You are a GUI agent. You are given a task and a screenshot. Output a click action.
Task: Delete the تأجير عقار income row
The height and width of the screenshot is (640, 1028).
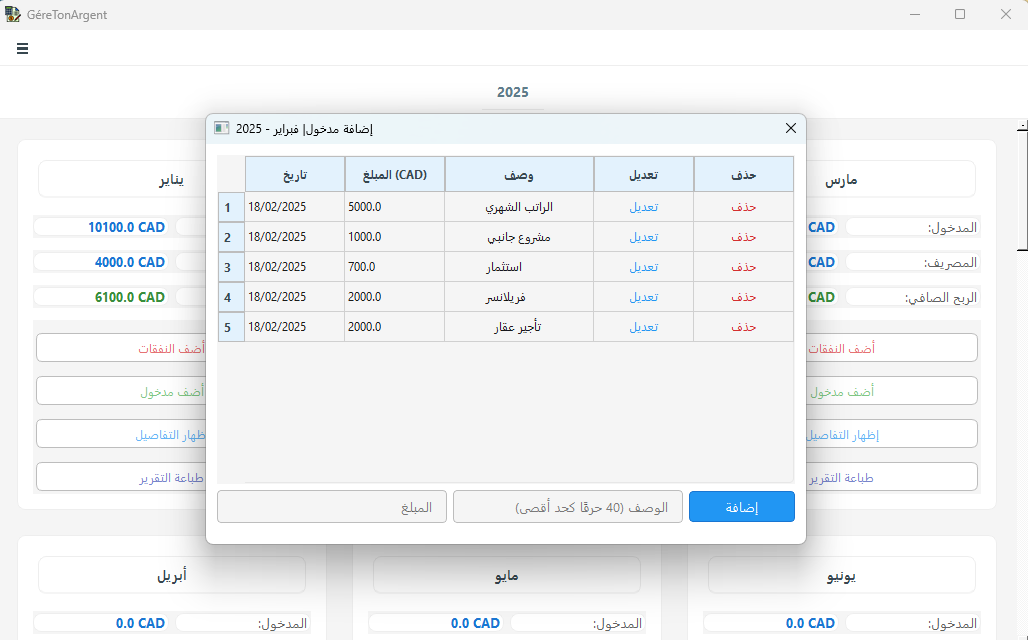(743, 328)
